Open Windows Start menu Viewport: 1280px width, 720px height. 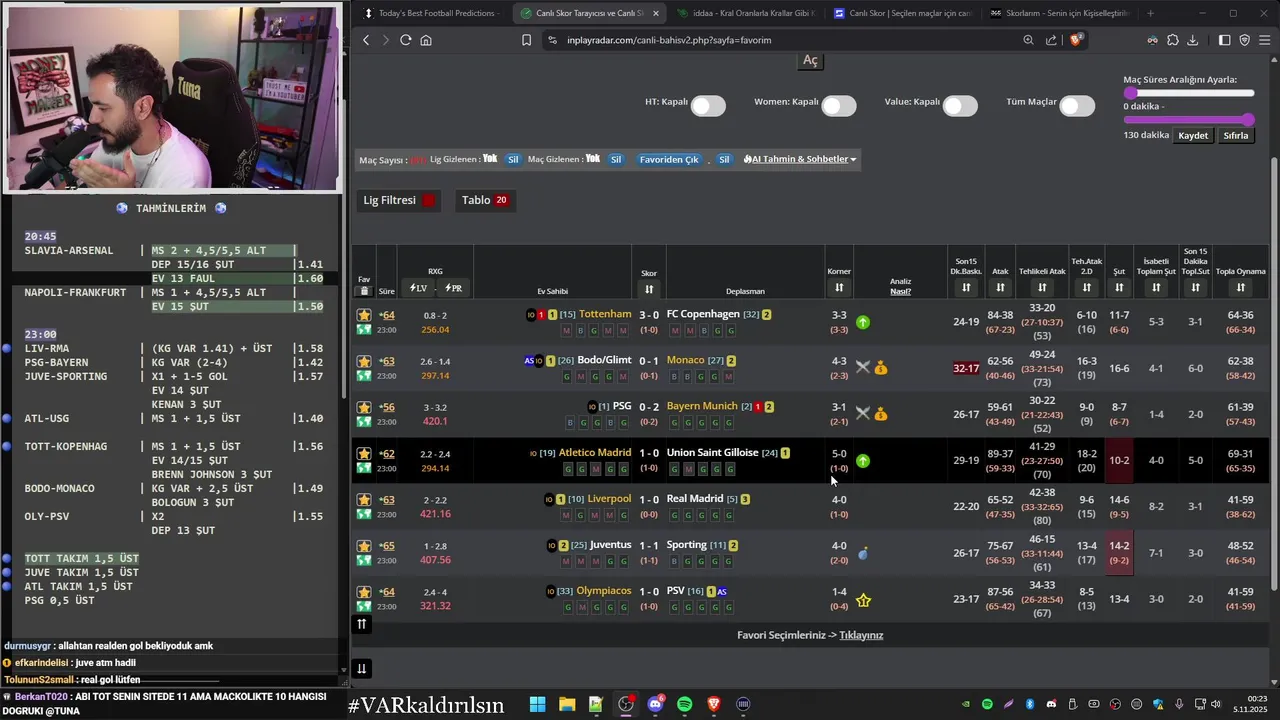(x=537, y=704)
